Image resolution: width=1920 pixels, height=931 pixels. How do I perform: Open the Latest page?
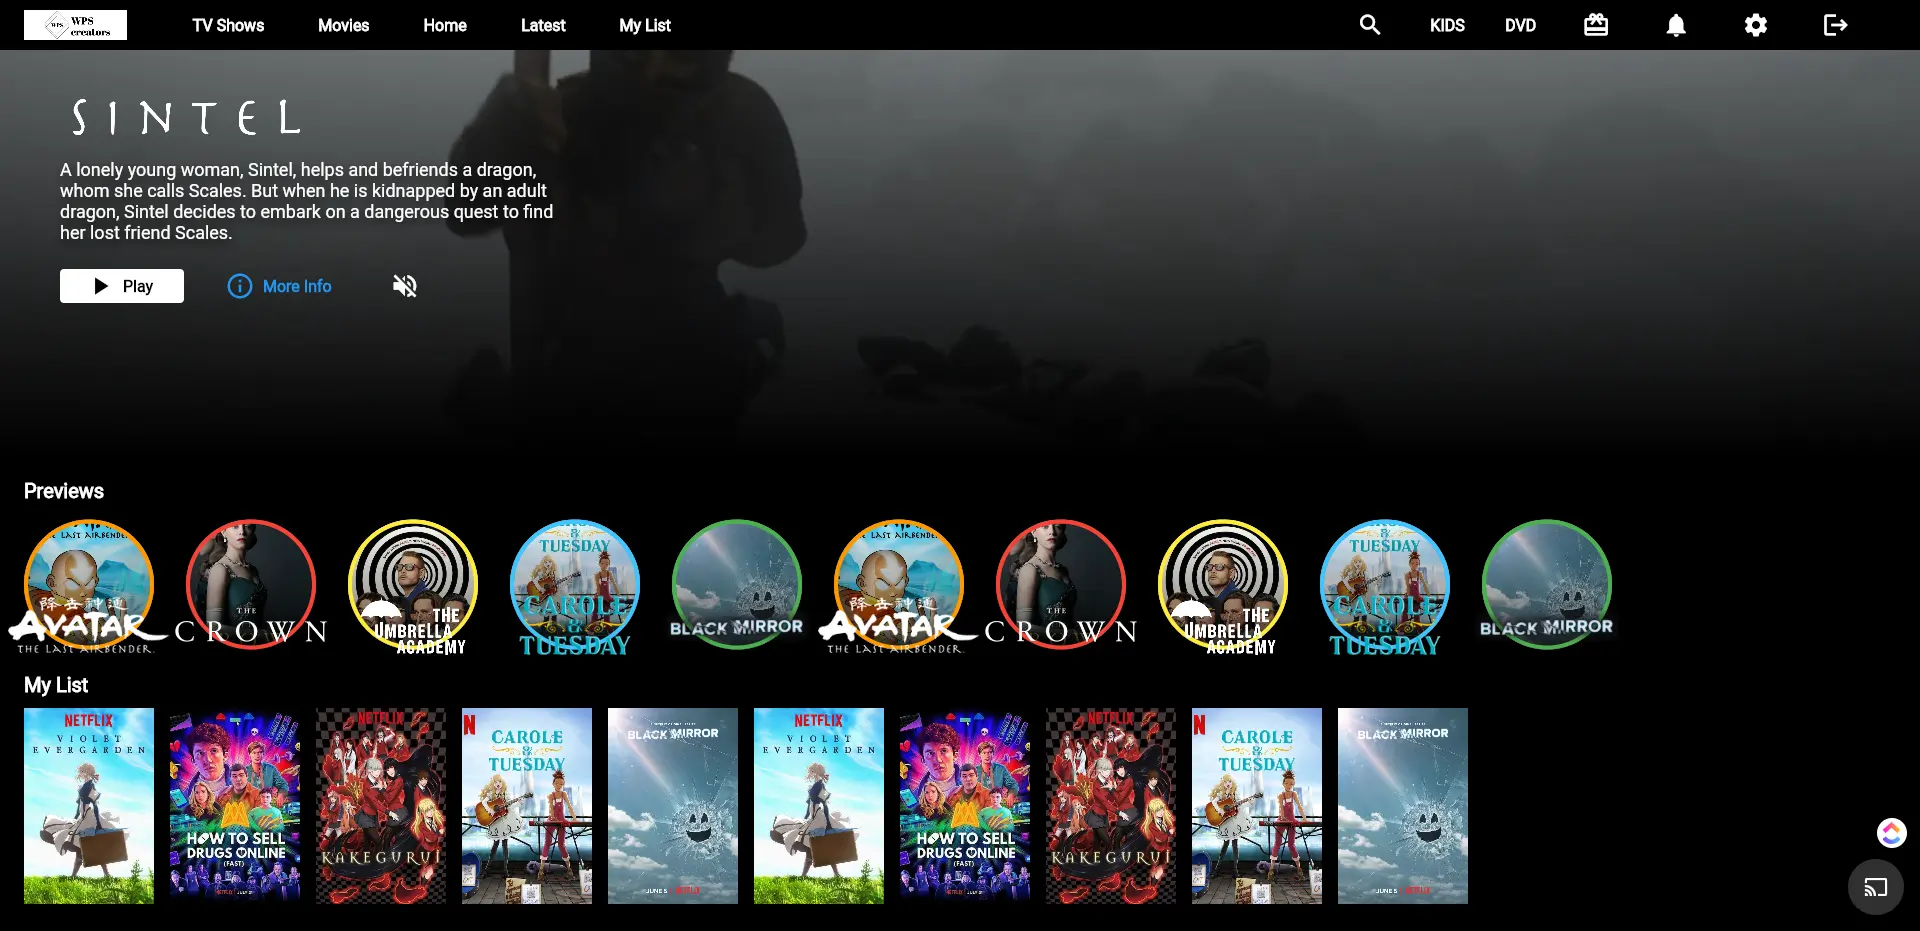point(543,25)
